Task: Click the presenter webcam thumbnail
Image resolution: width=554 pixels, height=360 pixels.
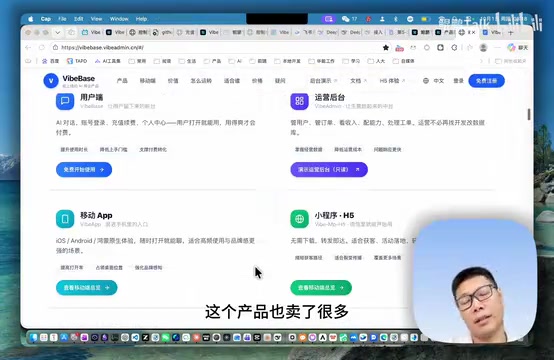Action: (x=475, y=282)
